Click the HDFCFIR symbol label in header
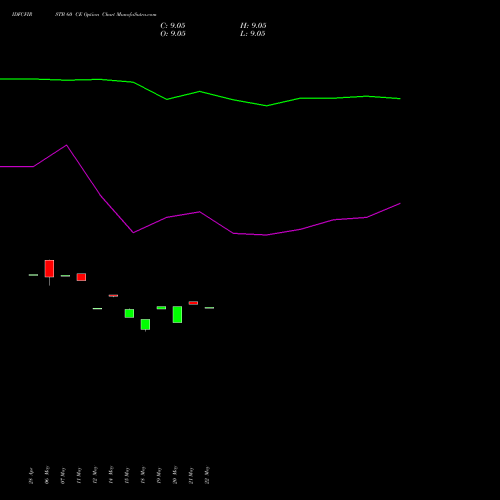 click(x=22, y=14)
